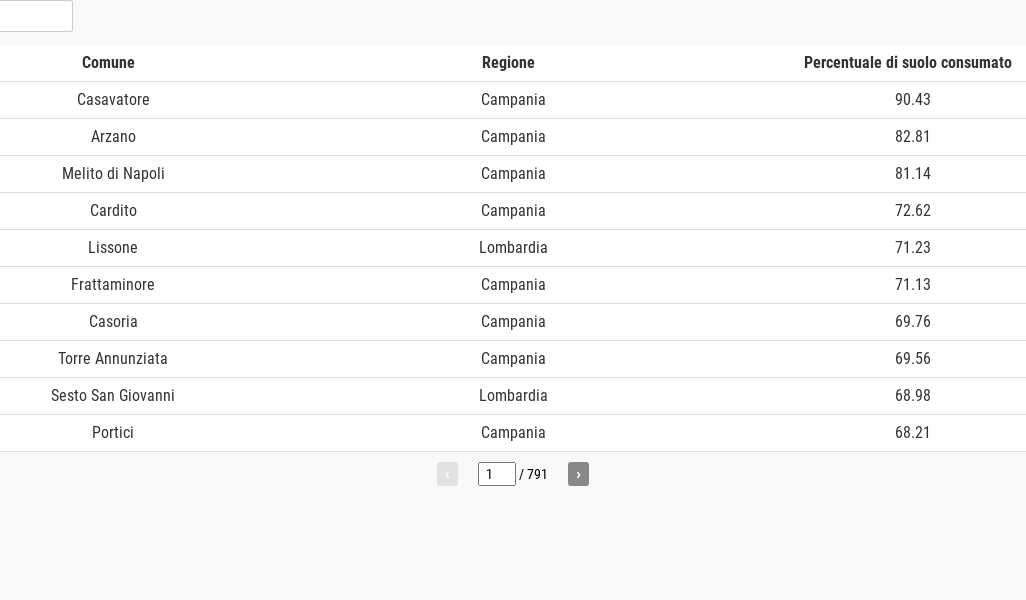The height and width of the screenshot is (600, 1026).
Task: Go to the next table page
Action: (578, 474)
